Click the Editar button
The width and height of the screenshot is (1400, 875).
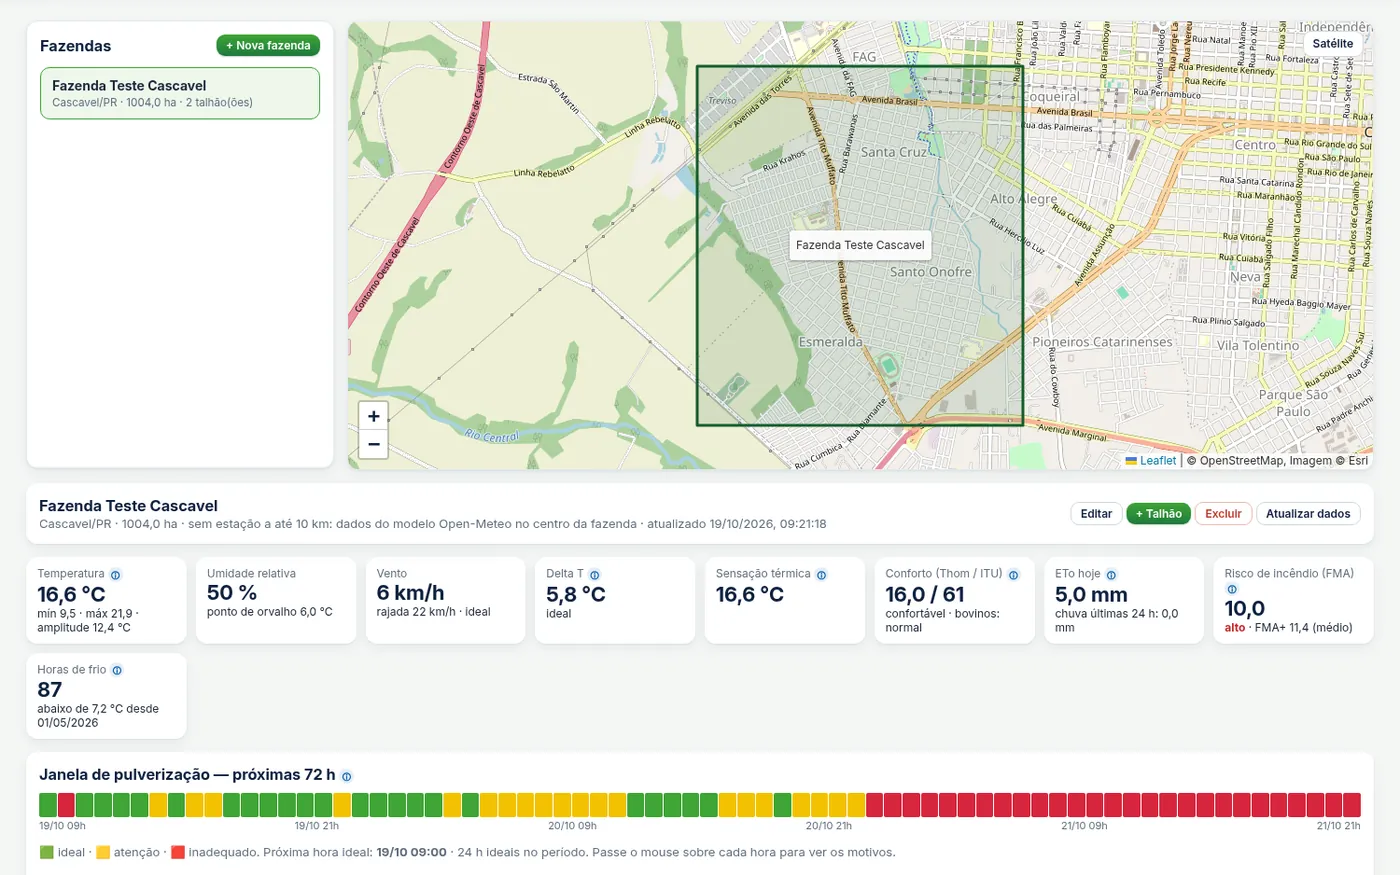coord(1096,513)
